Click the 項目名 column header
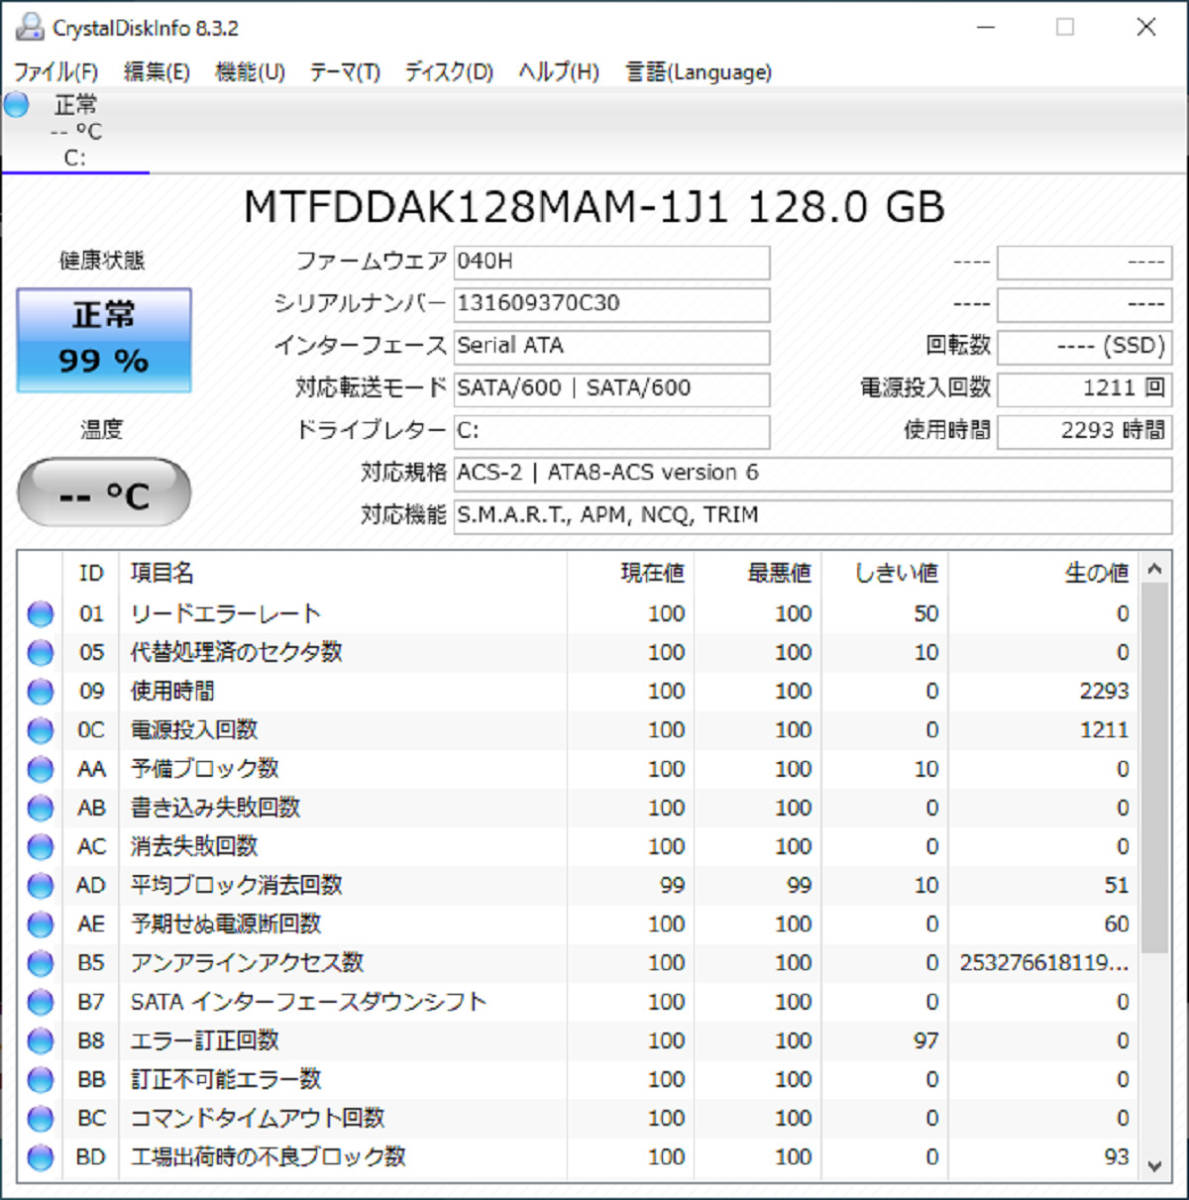This screenshot has height=1200, width=1189. (x=342, y=573)
